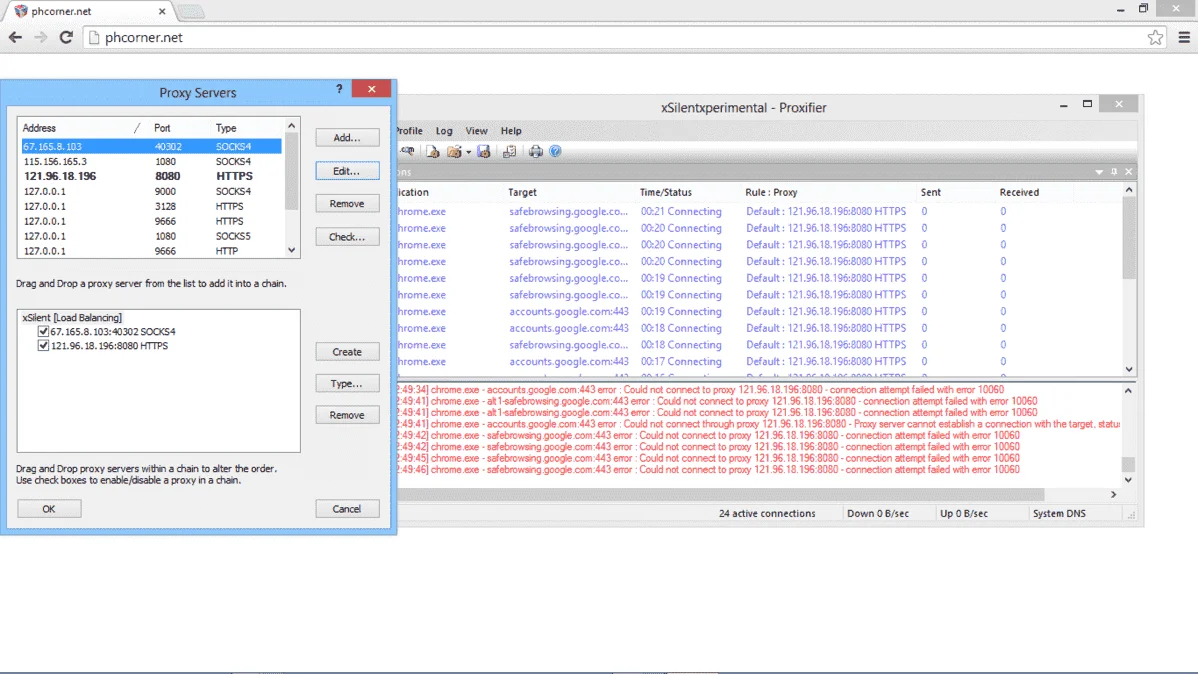Select the phcorner.net tab

pos(90,11)
